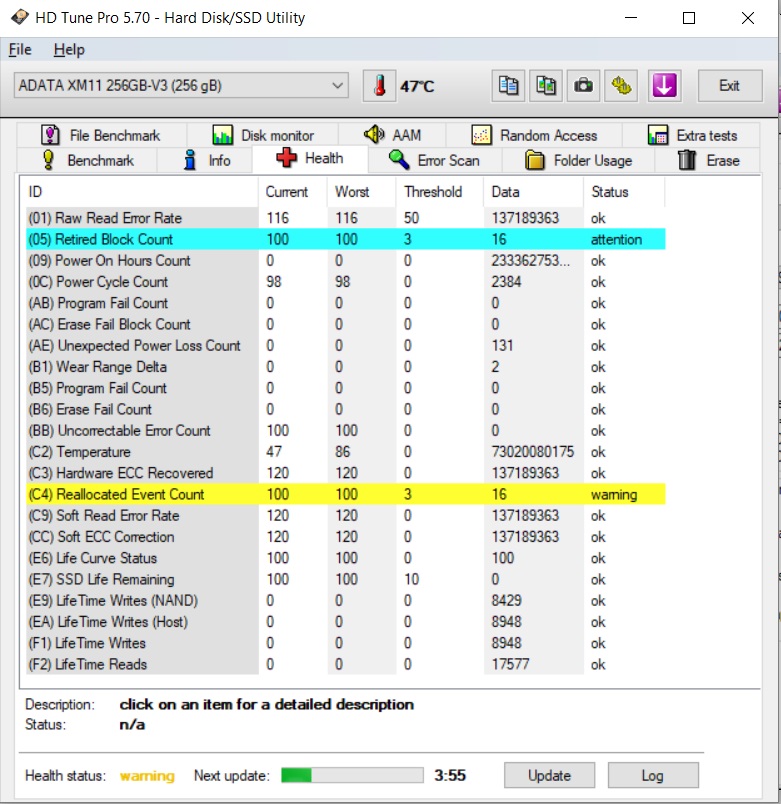Viewport: 781px width, 804px height.
Task: Select the (F2) LifeTime Reads row
Action: click(346, 665)
